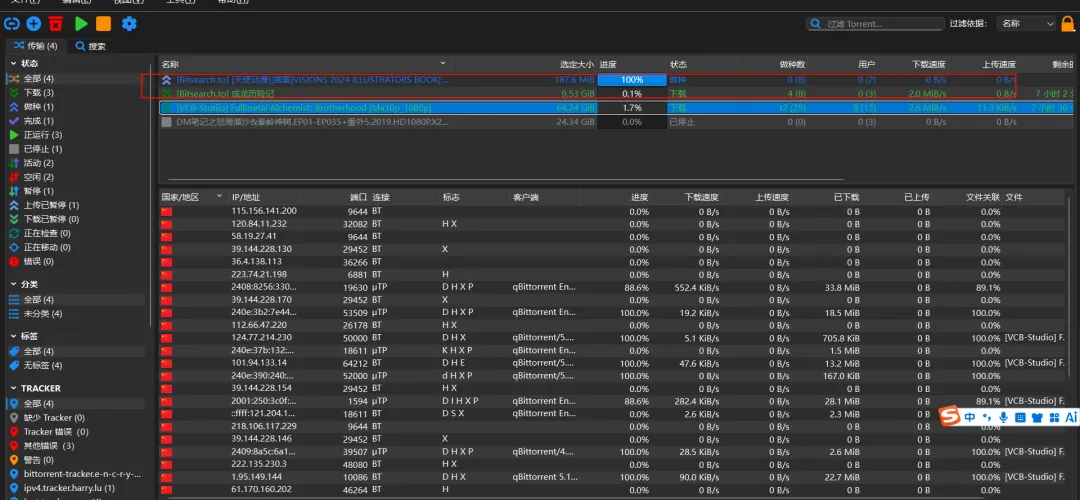The width and height of the screenshot is (1080, 500).
Task: Click the 1.7% progress bar of Fullmetal Alchemist
Action: tap(632, 108)
